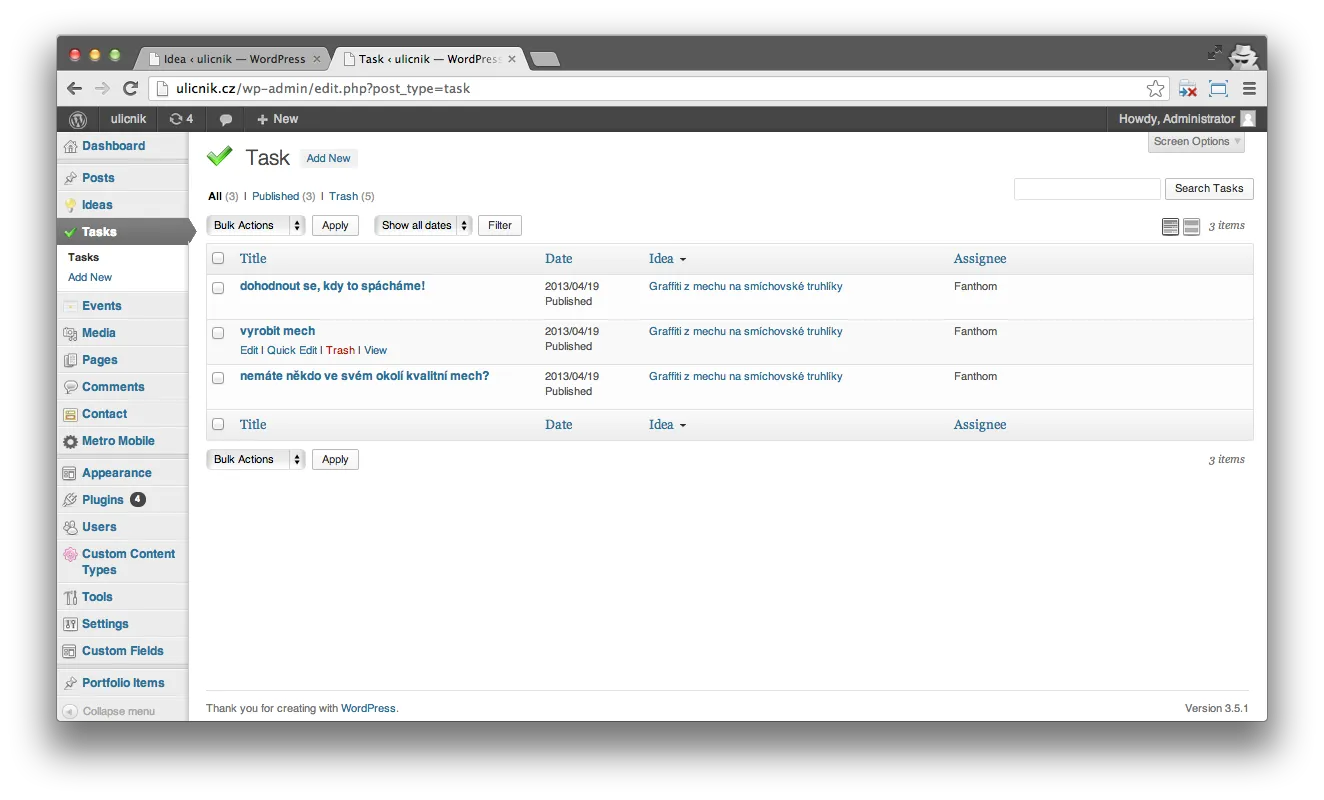Screen dimensions: 1324x800
Task: Switch to excerpt view icon
Action: (1191, 227)
